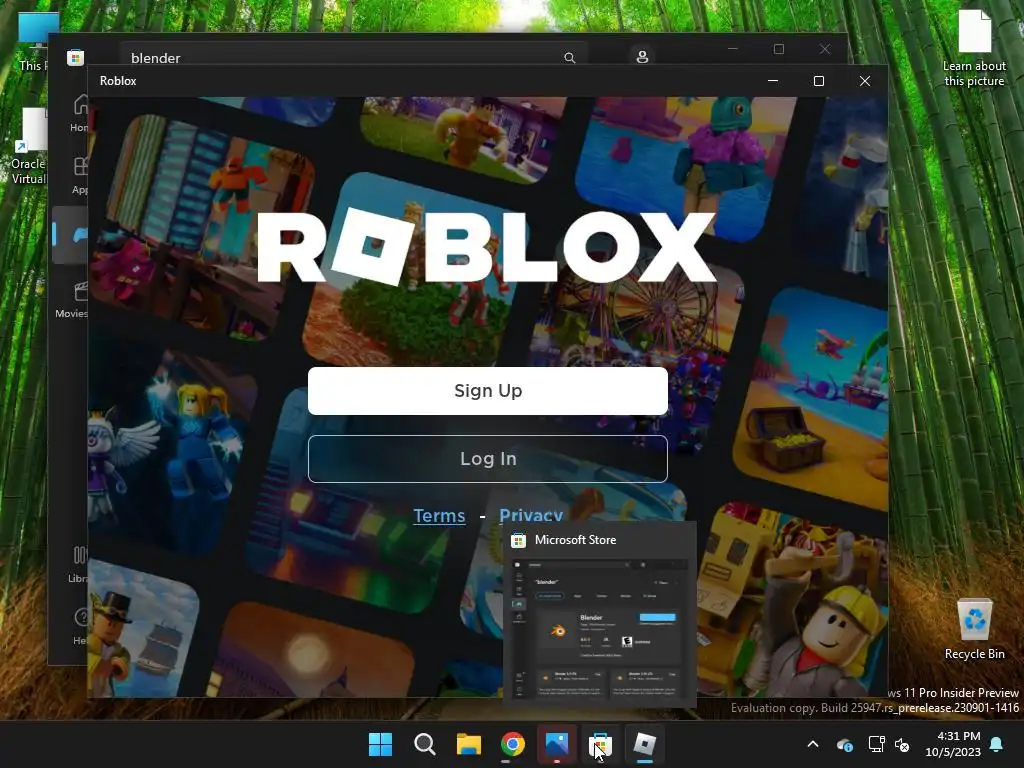This screenshot has height=768, width=1024.
Task: Open clock showing 4:31 PM
Action: click(x=953, y=744)
